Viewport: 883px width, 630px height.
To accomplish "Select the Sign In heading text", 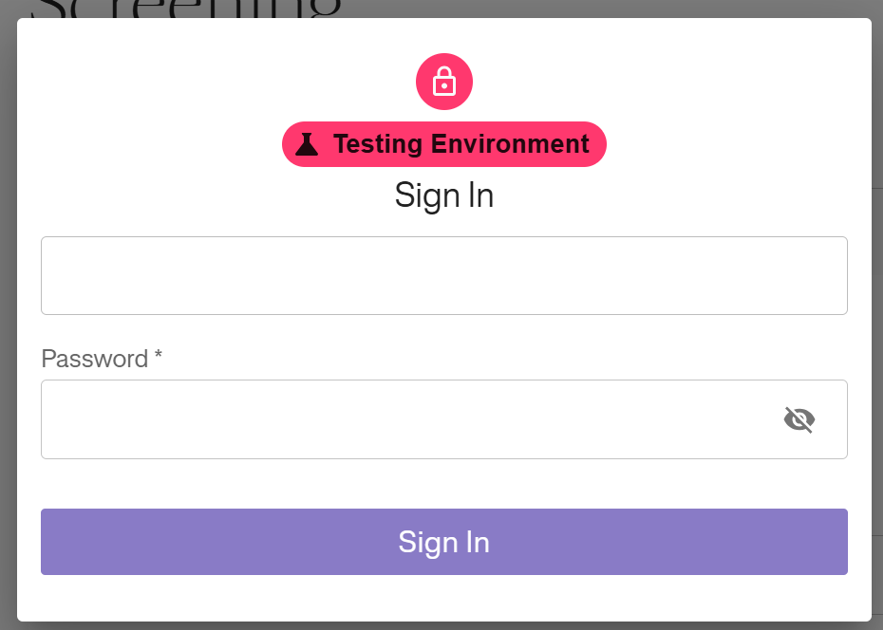I will (444, 195).
